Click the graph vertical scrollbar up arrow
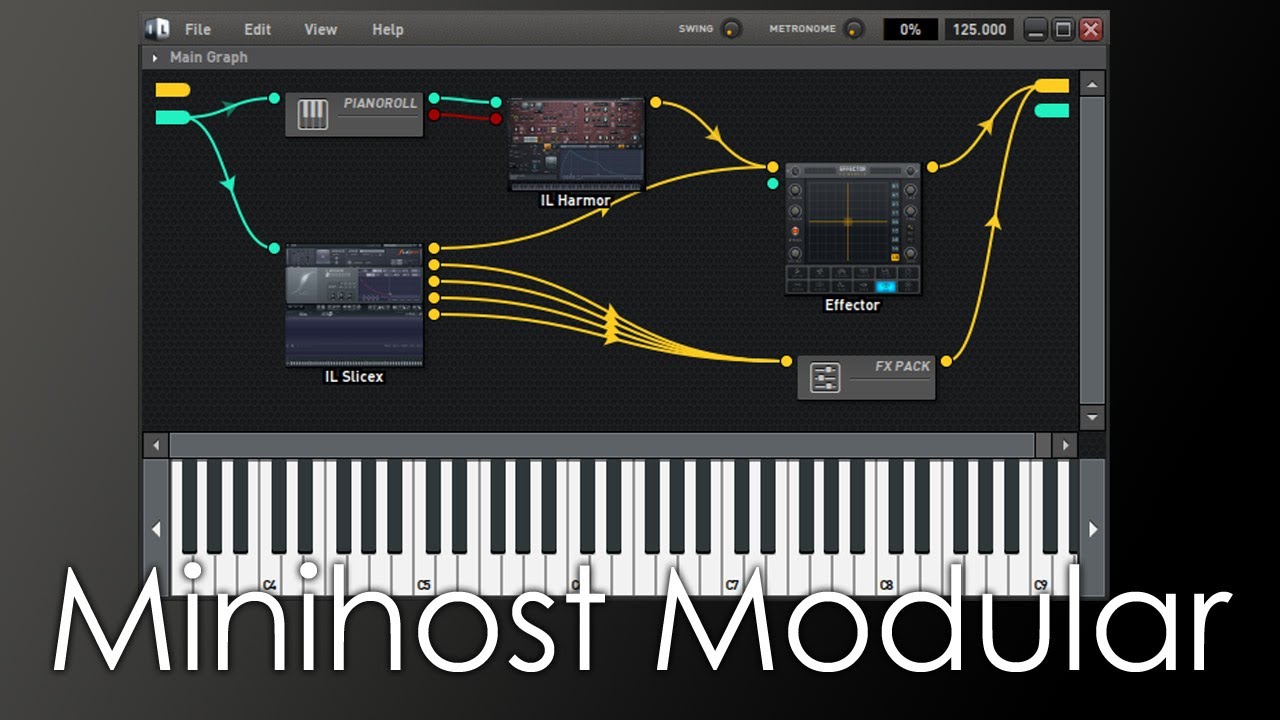The height and width of the screenshot is (720, 1280). (x=1092, y=85)
